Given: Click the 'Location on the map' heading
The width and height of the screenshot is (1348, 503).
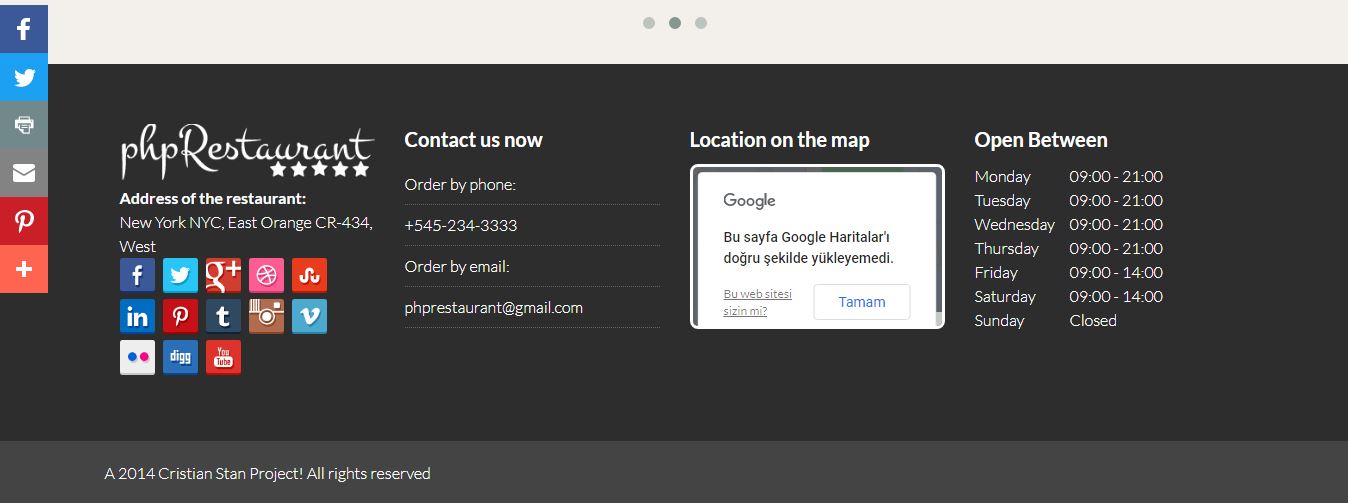Looking at the screenshot, I should (x=780, y=140).
